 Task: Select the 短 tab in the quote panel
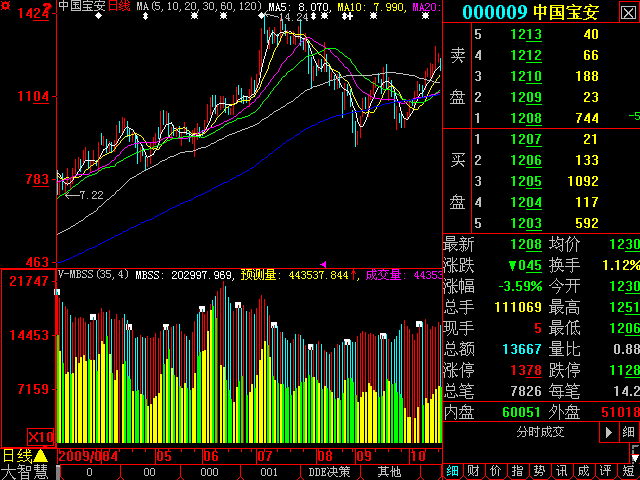pos(629,472)
